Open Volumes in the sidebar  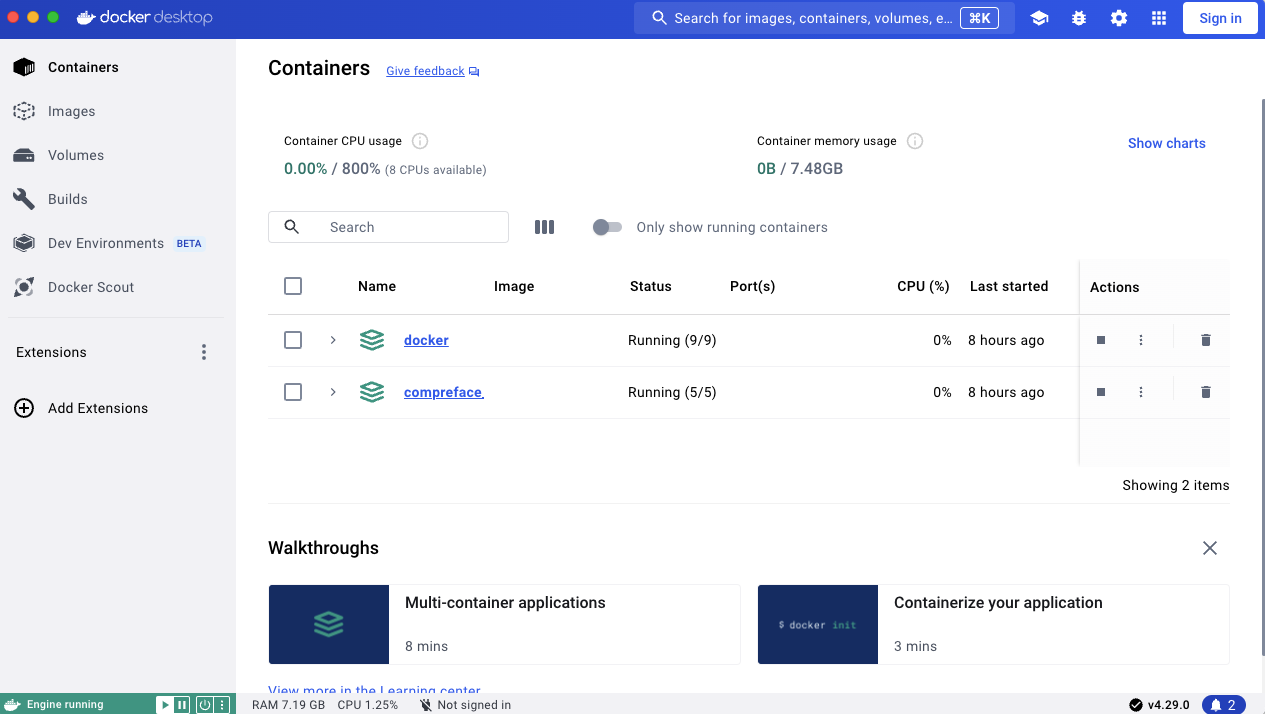[75, 155]
